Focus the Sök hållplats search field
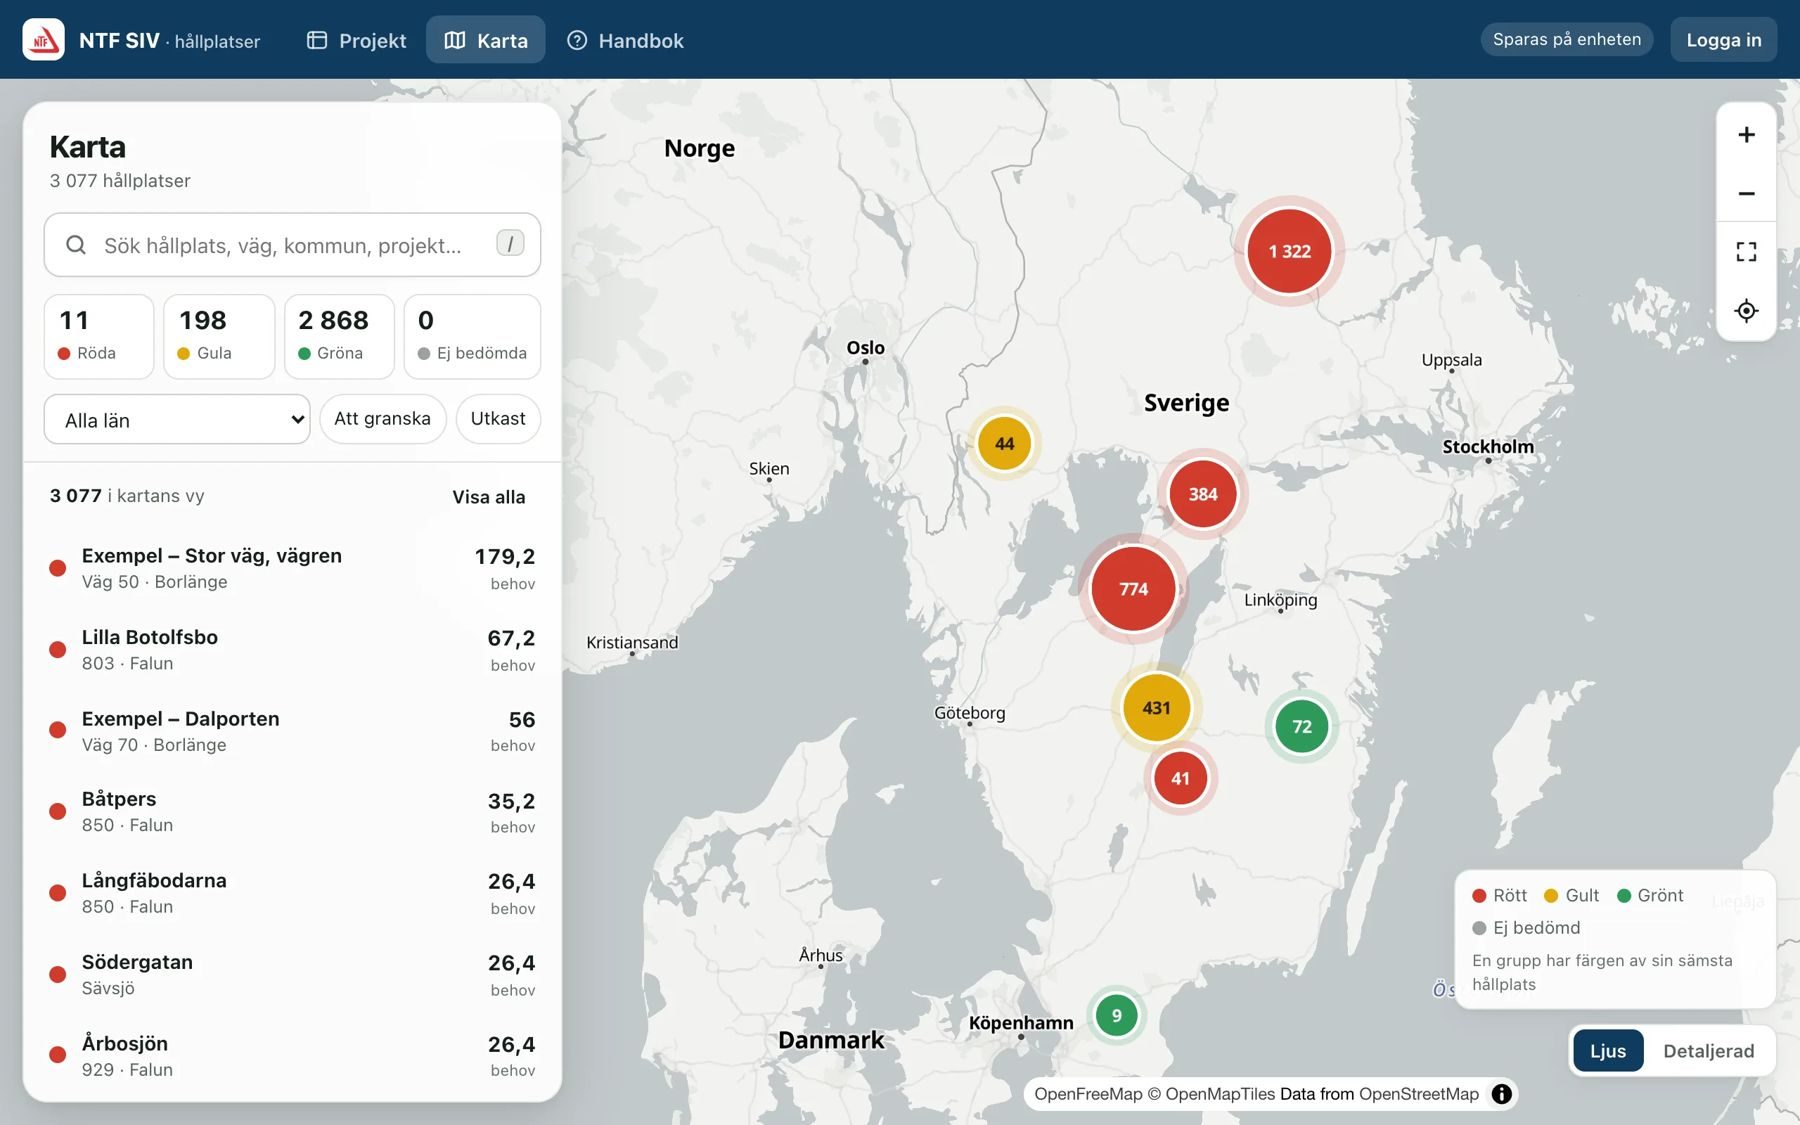 coord(292,245)
